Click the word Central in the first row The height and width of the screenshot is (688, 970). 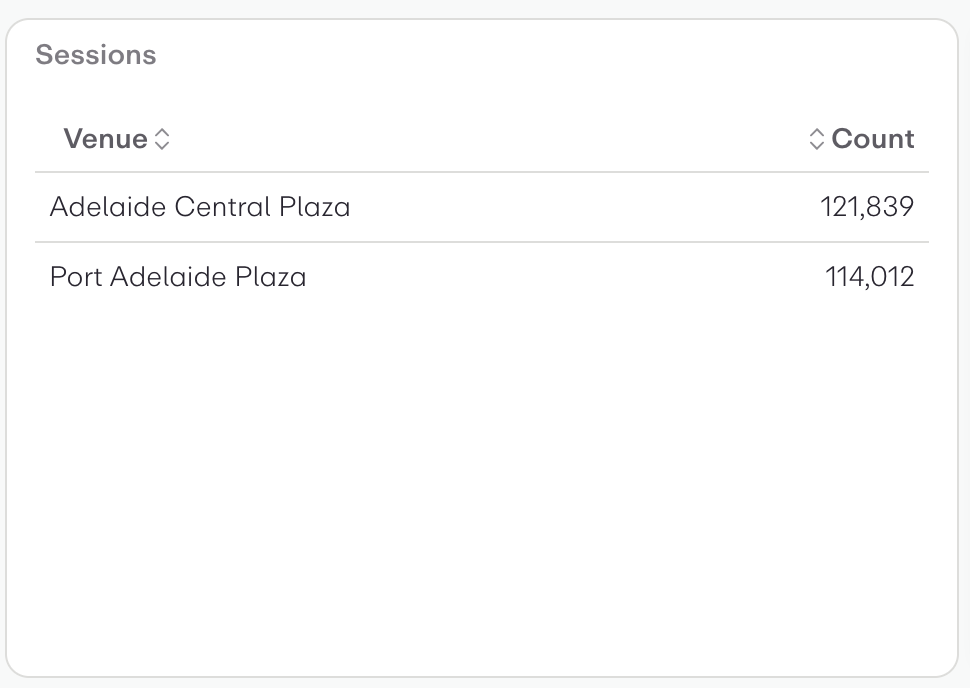pos(223,207)
